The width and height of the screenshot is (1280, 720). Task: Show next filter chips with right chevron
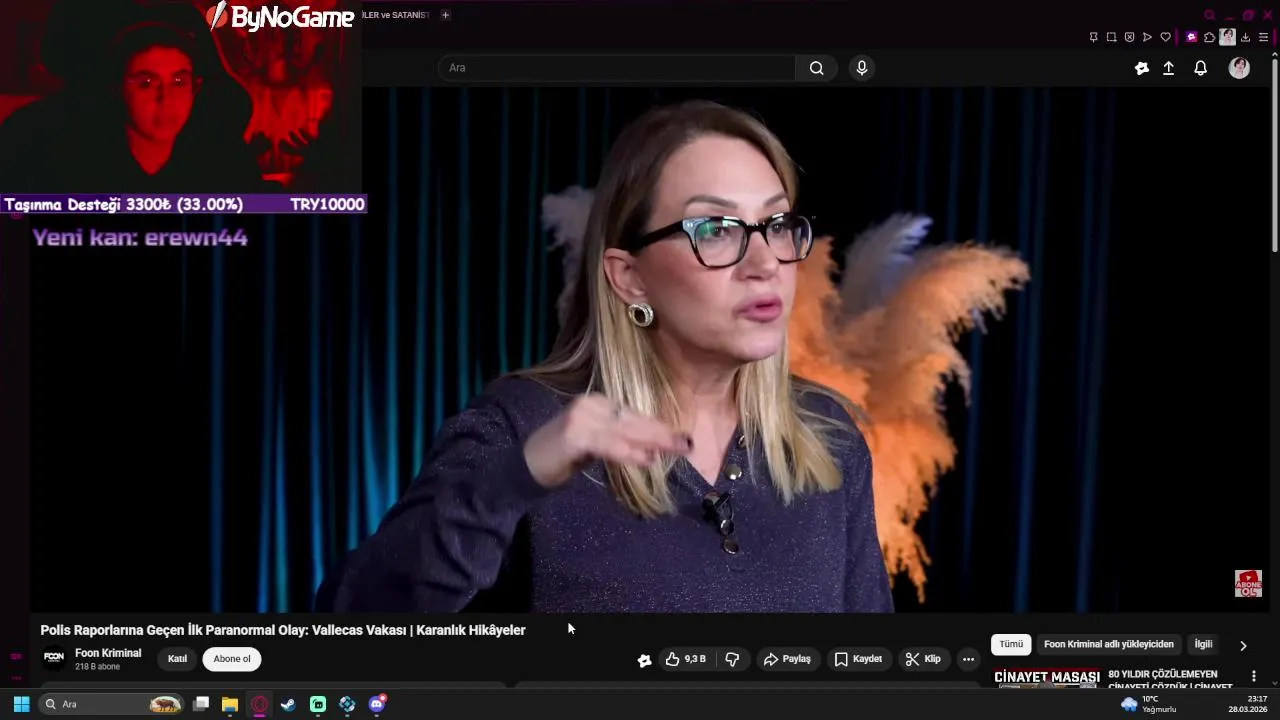point(1243,645)
